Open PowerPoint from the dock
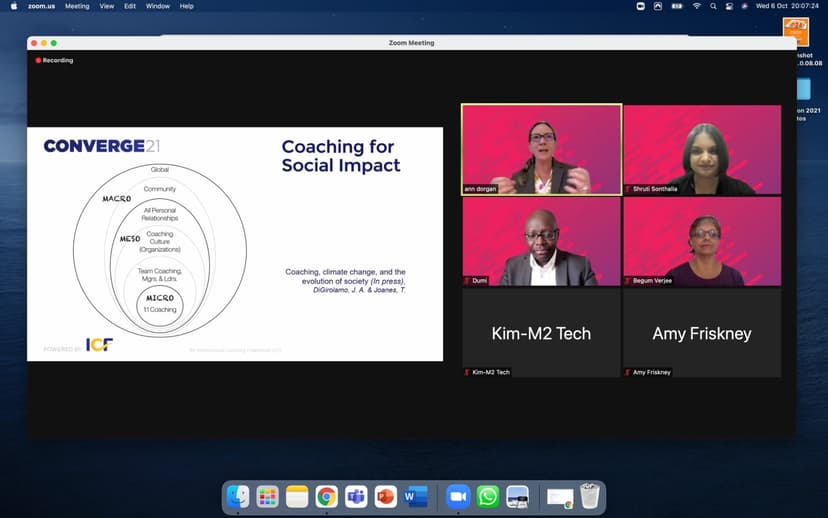Image resolution: width=828 pixels, height=518 pixels. (x=386, y=497)
